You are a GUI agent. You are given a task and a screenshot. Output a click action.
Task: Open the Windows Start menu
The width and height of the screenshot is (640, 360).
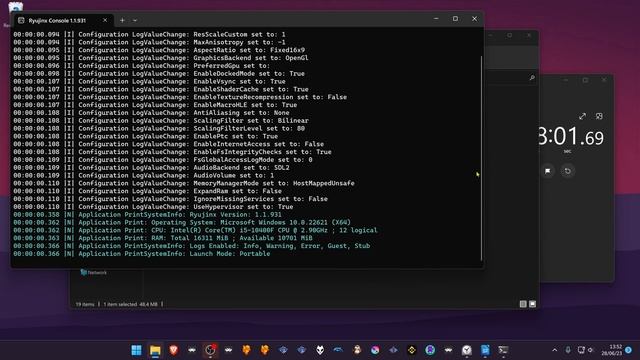[136, 350]
